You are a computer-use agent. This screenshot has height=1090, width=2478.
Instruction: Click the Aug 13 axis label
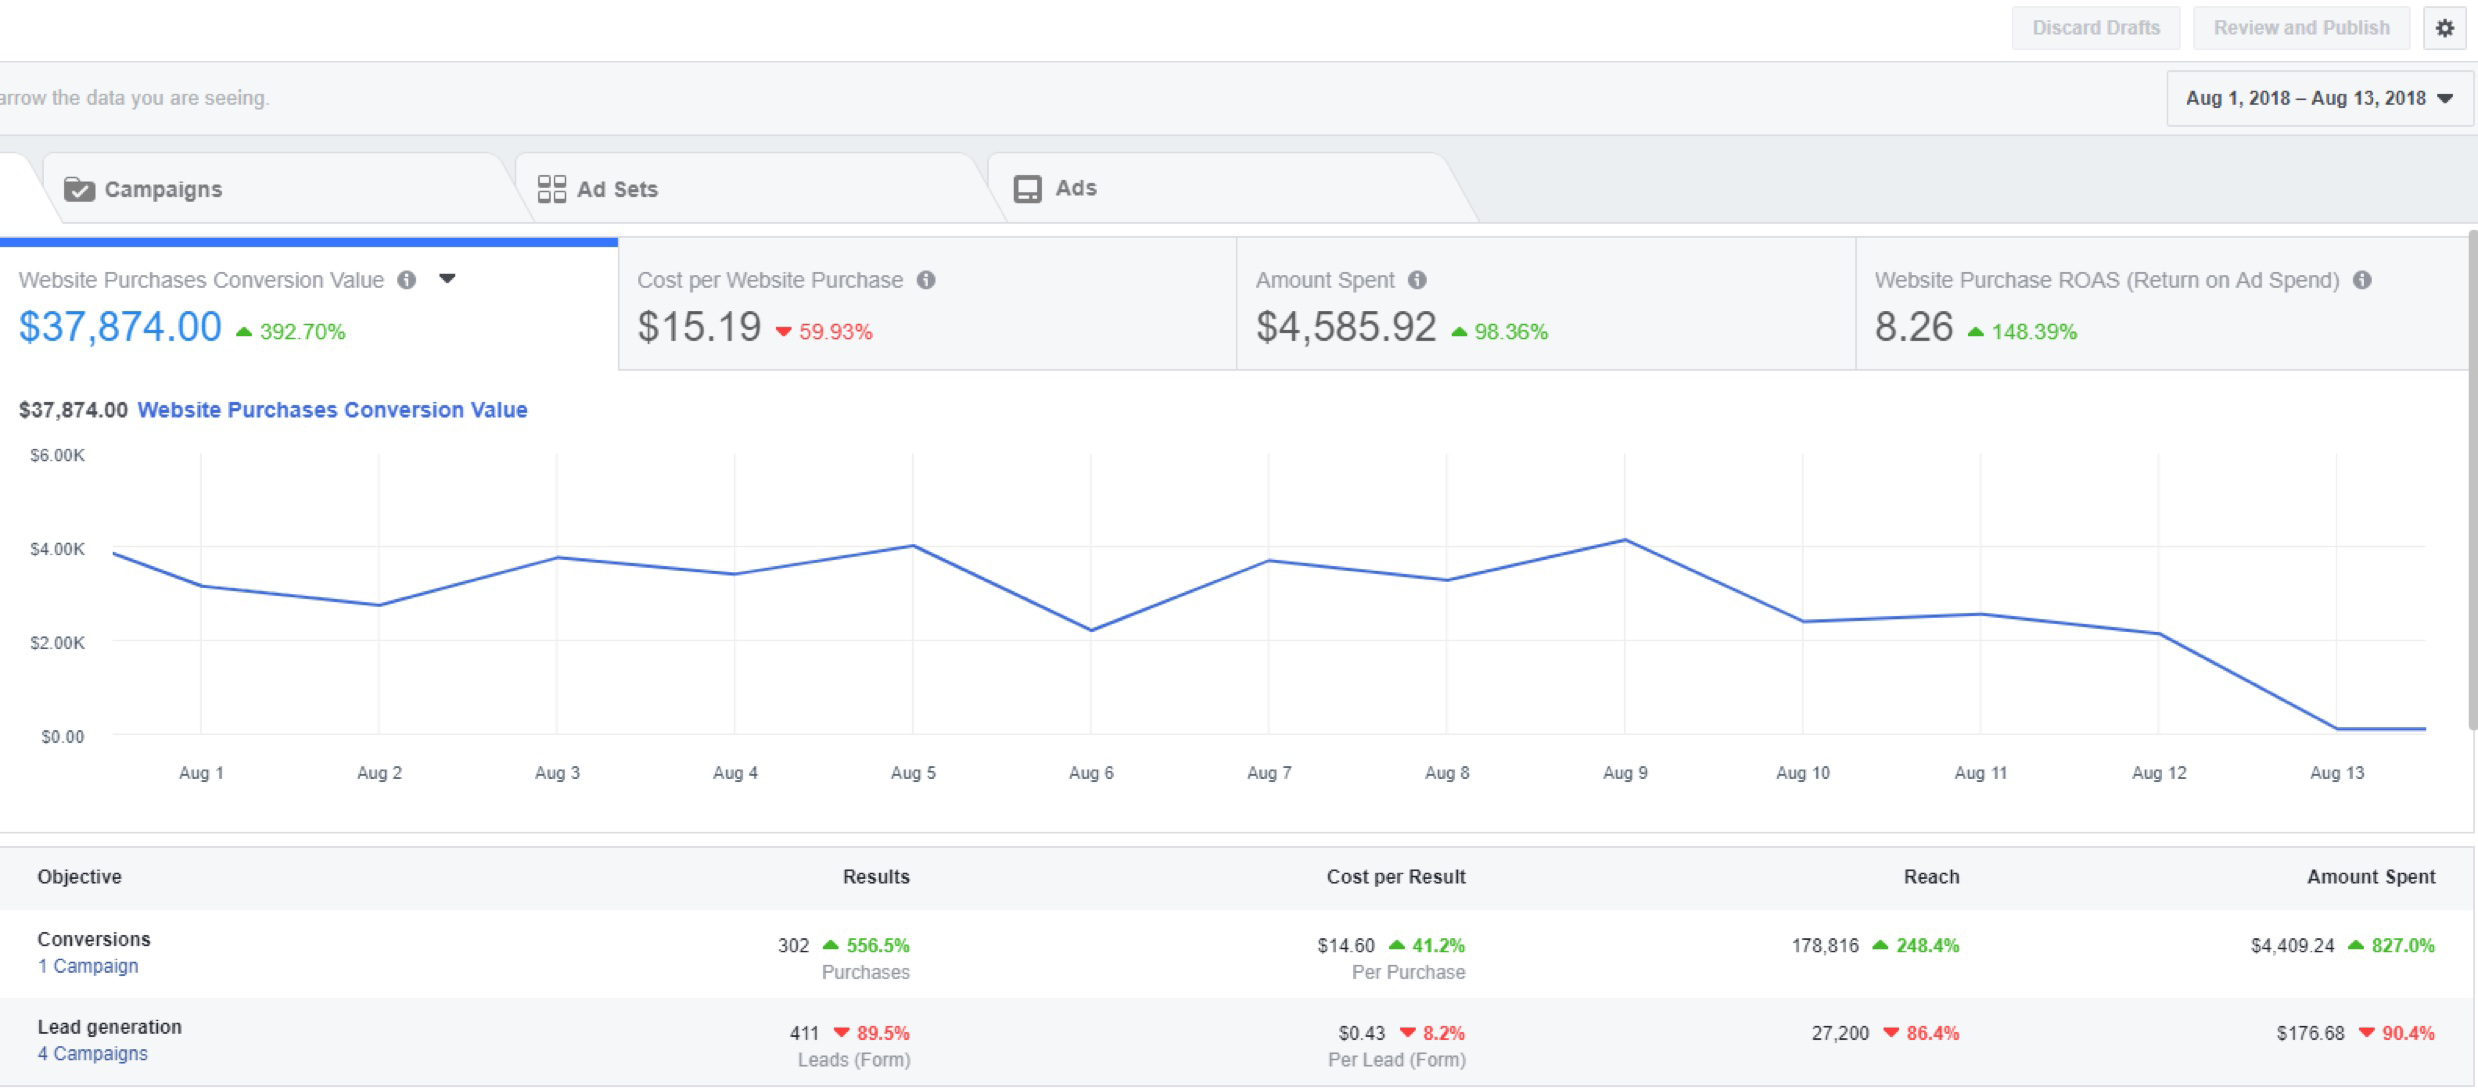2337,773
